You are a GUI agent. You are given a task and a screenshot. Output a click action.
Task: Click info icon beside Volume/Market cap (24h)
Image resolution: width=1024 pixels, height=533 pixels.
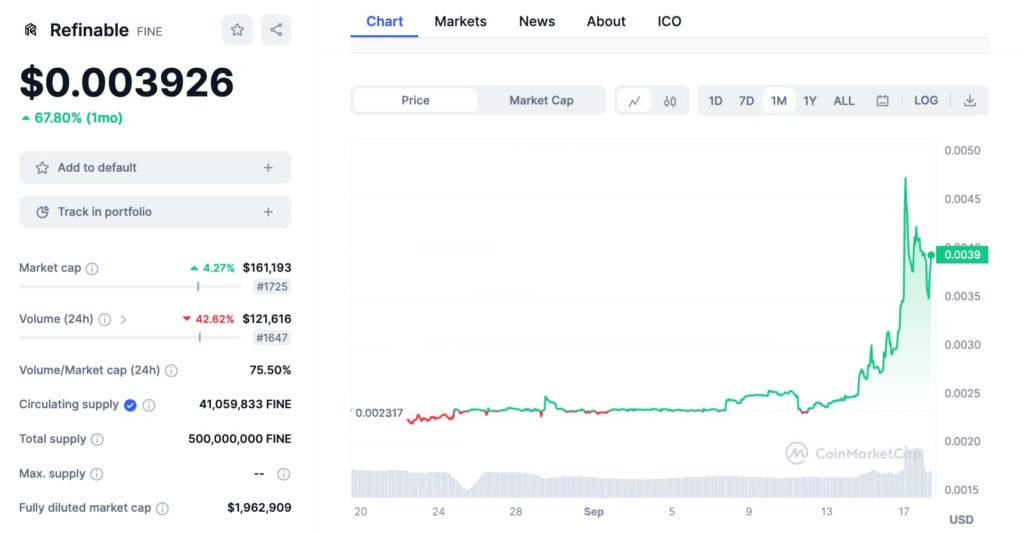171,371
